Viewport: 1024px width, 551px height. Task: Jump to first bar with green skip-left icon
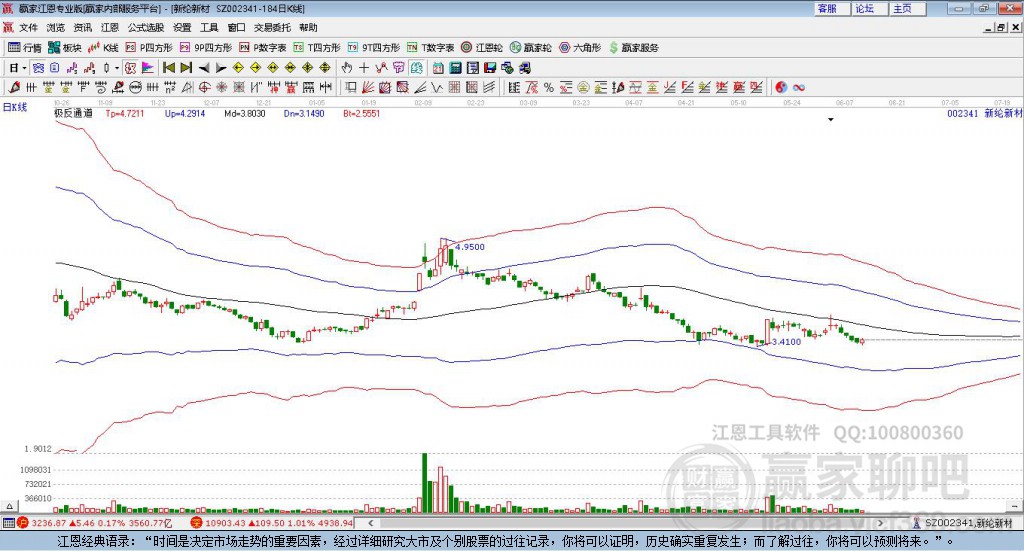pos(168,68)
